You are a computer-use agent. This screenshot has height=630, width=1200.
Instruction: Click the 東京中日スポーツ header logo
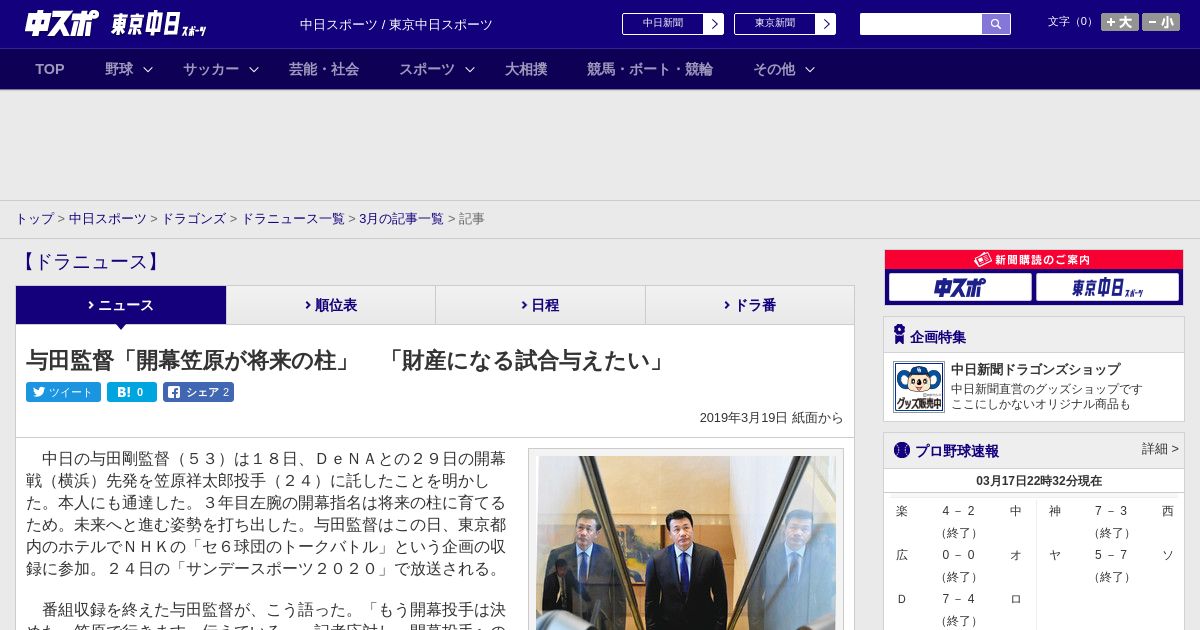(159, 25)
